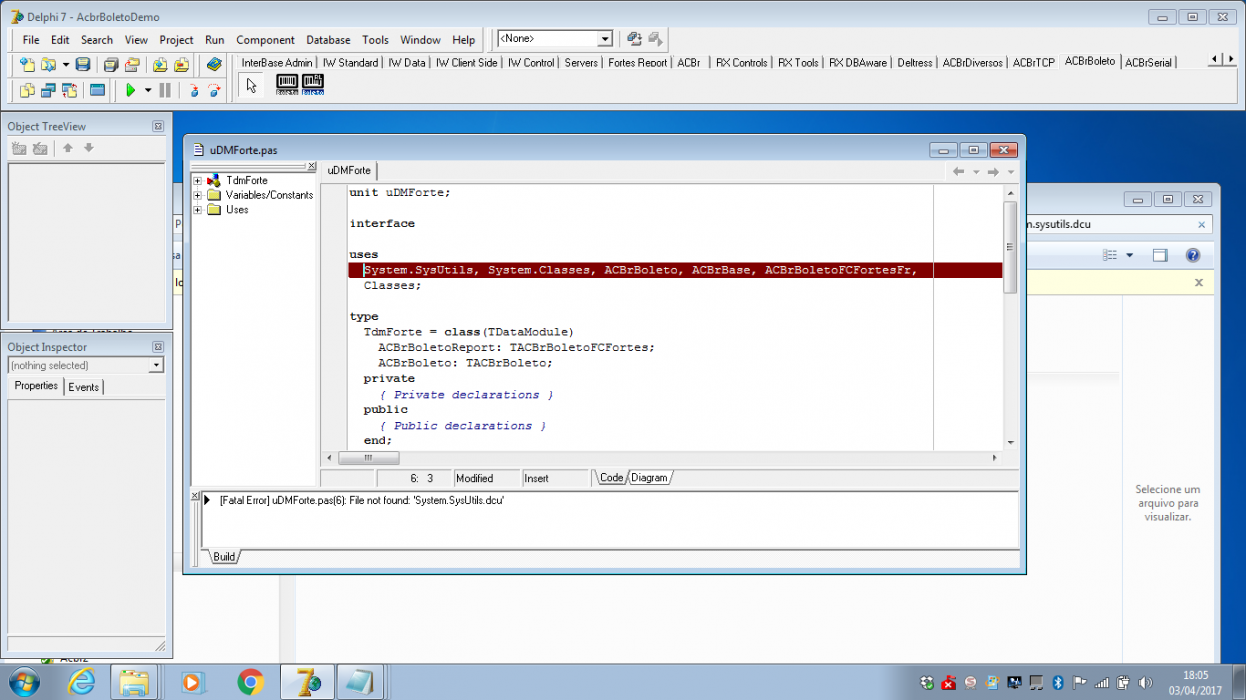Select the InterBase Admin palette tab
This screenshot has width=1246, height=700.
coord(277,63)
